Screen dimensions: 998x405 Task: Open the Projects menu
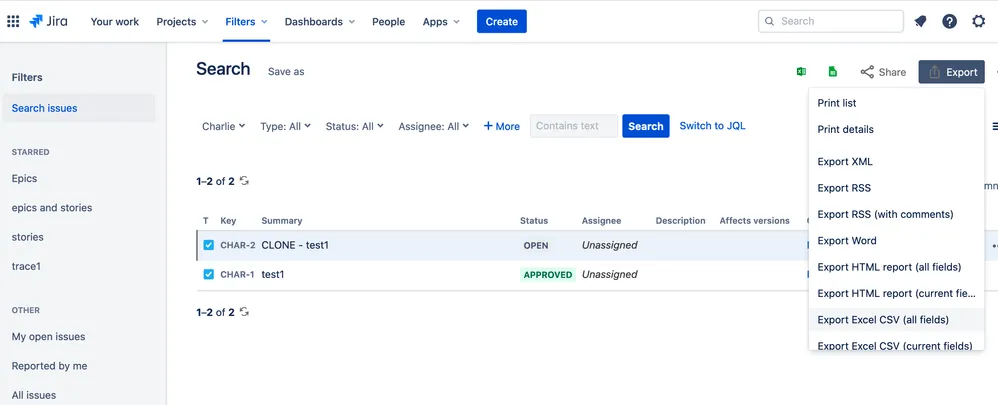[x=183, y=22]
